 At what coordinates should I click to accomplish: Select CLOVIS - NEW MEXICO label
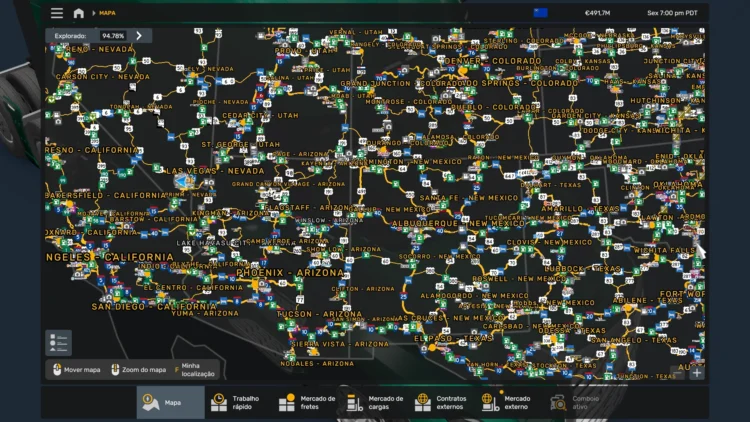(550, 242)
